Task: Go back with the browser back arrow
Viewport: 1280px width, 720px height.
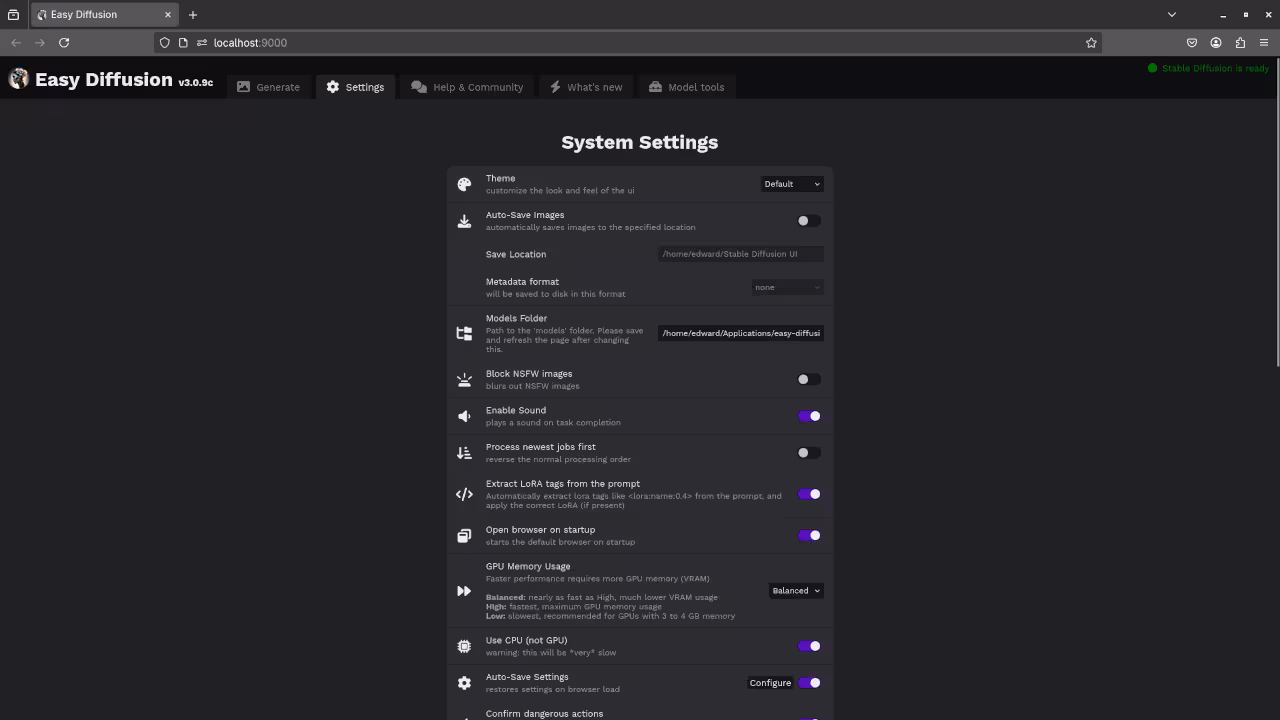Action: [16, 42]
